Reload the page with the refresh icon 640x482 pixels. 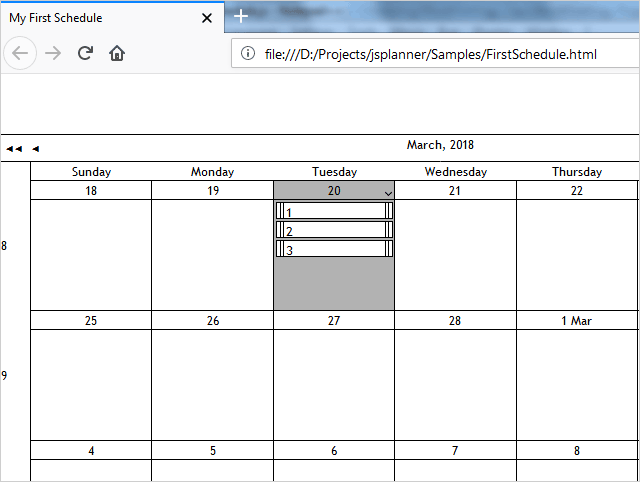pos(85,53)
